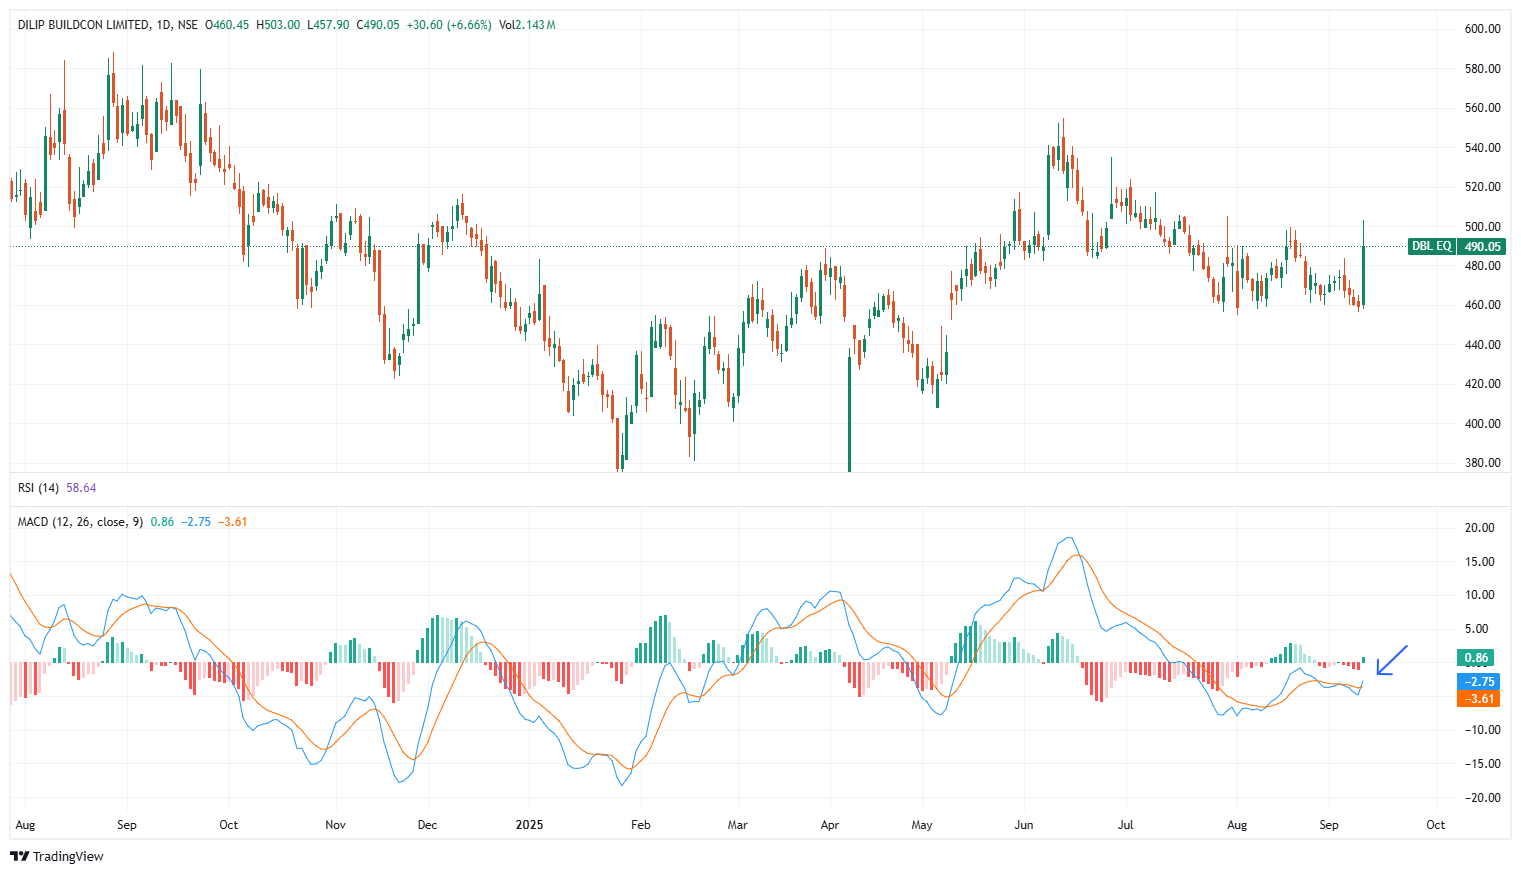Click the change value +30.60 (+6.66%)
The width and height of the screenshot is (1521, 874).
(449, 25)
